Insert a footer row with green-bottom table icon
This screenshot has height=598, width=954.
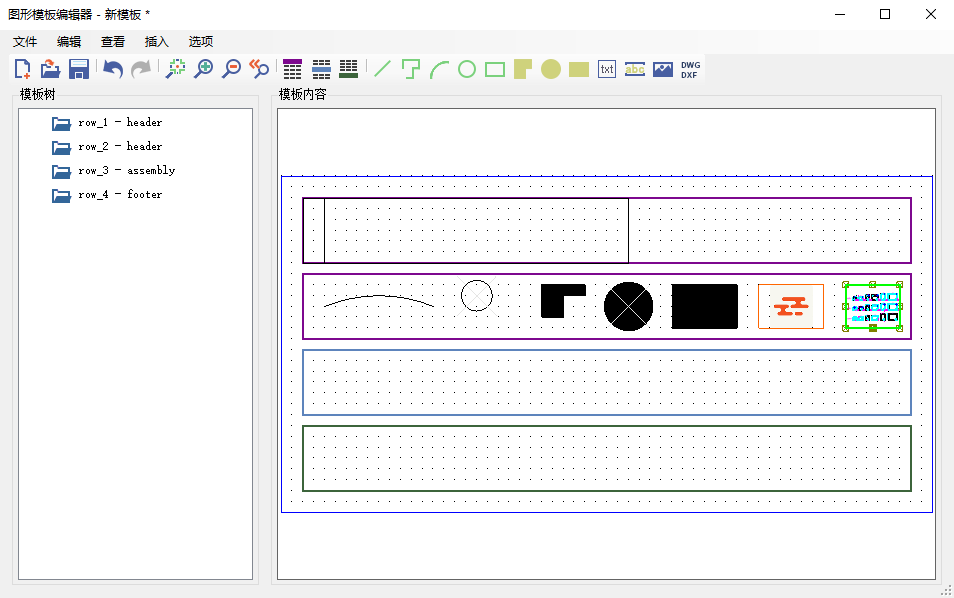point(349,69)
